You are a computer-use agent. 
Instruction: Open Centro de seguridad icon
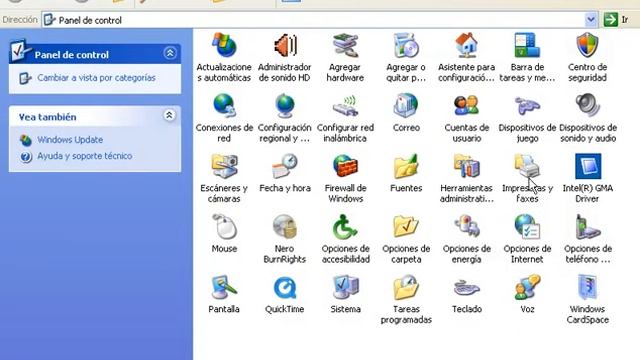[587, 46]
